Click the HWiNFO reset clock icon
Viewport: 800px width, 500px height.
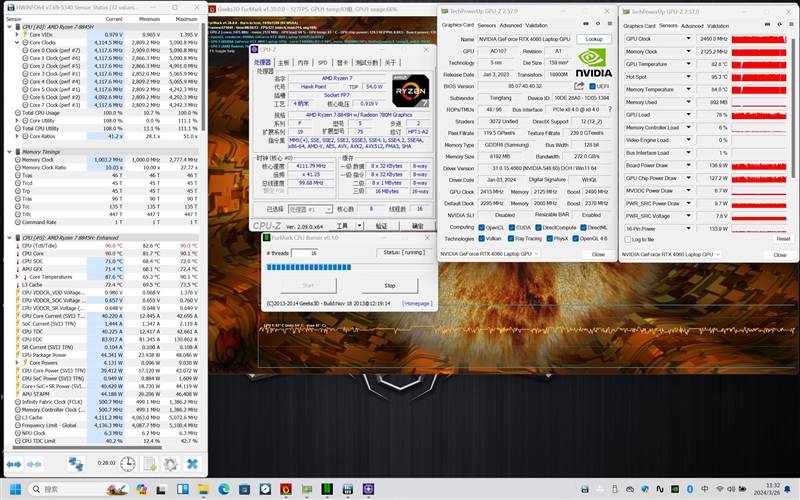pyautogui.click(x=129, y=464)
